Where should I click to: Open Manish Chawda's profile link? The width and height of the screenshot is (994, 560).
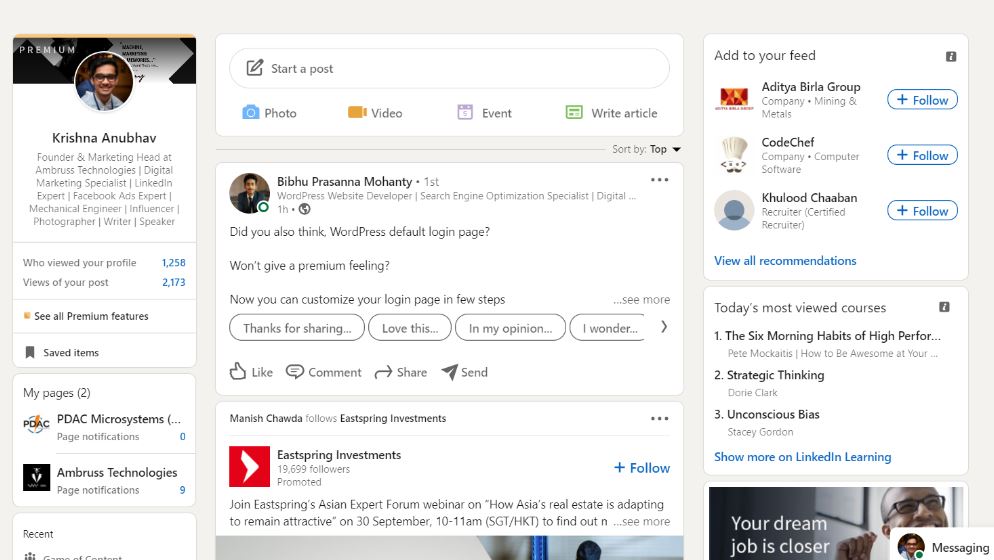click(266, 419)
